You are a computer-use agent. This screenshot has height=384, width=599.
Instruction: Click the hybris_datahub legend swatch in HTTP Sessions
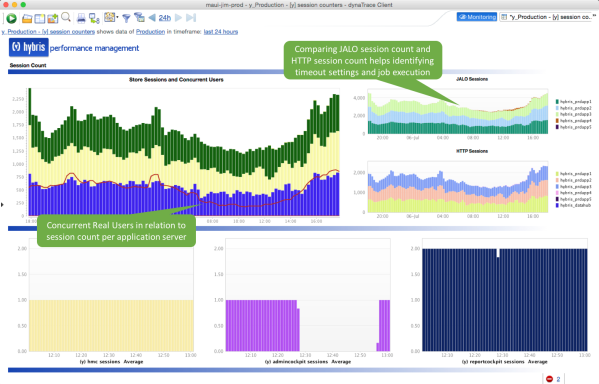pyautogui.click(x=557, y=205)
